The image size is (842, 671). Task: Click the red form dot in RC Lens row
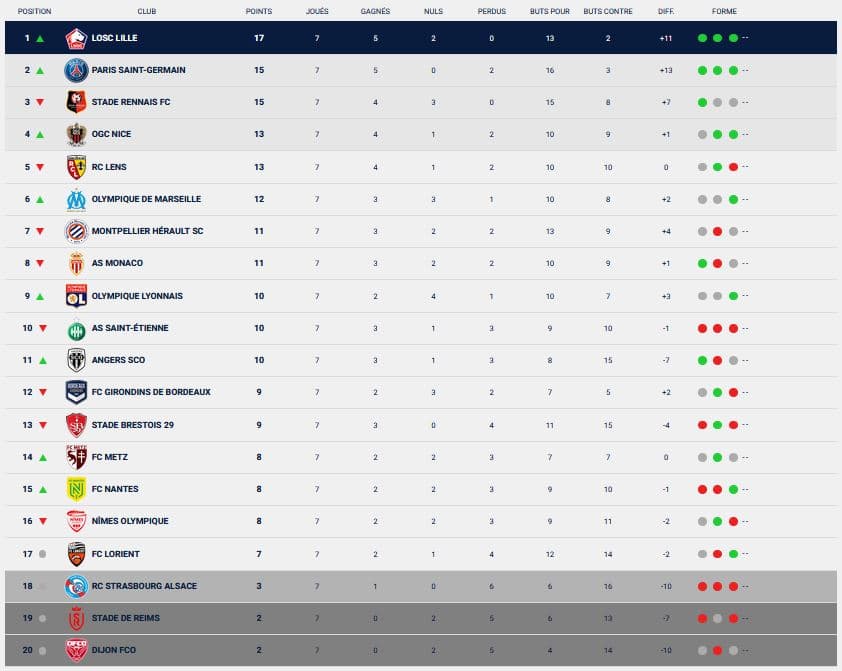(734, 167)
